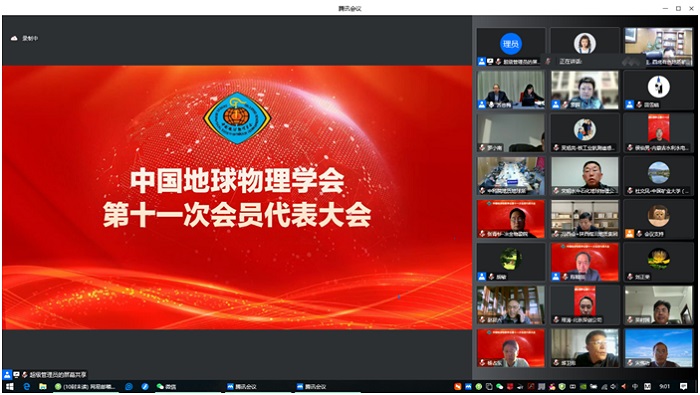Image resolution: width=700 pixels, height=395 pixels.
Task: Click the volume icon in system tray
Action: click(x=614, y=387)
